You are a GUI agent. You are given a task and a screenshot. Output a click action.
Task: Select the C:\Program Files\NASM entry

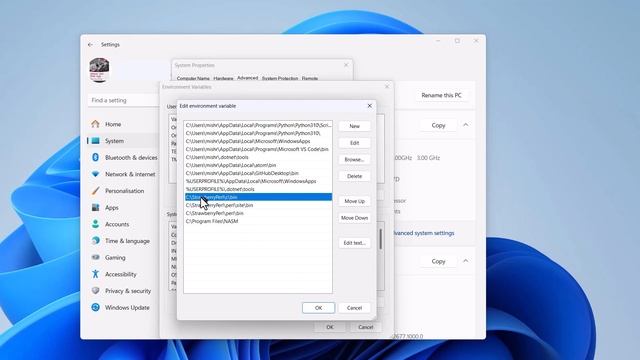(258, 221)
